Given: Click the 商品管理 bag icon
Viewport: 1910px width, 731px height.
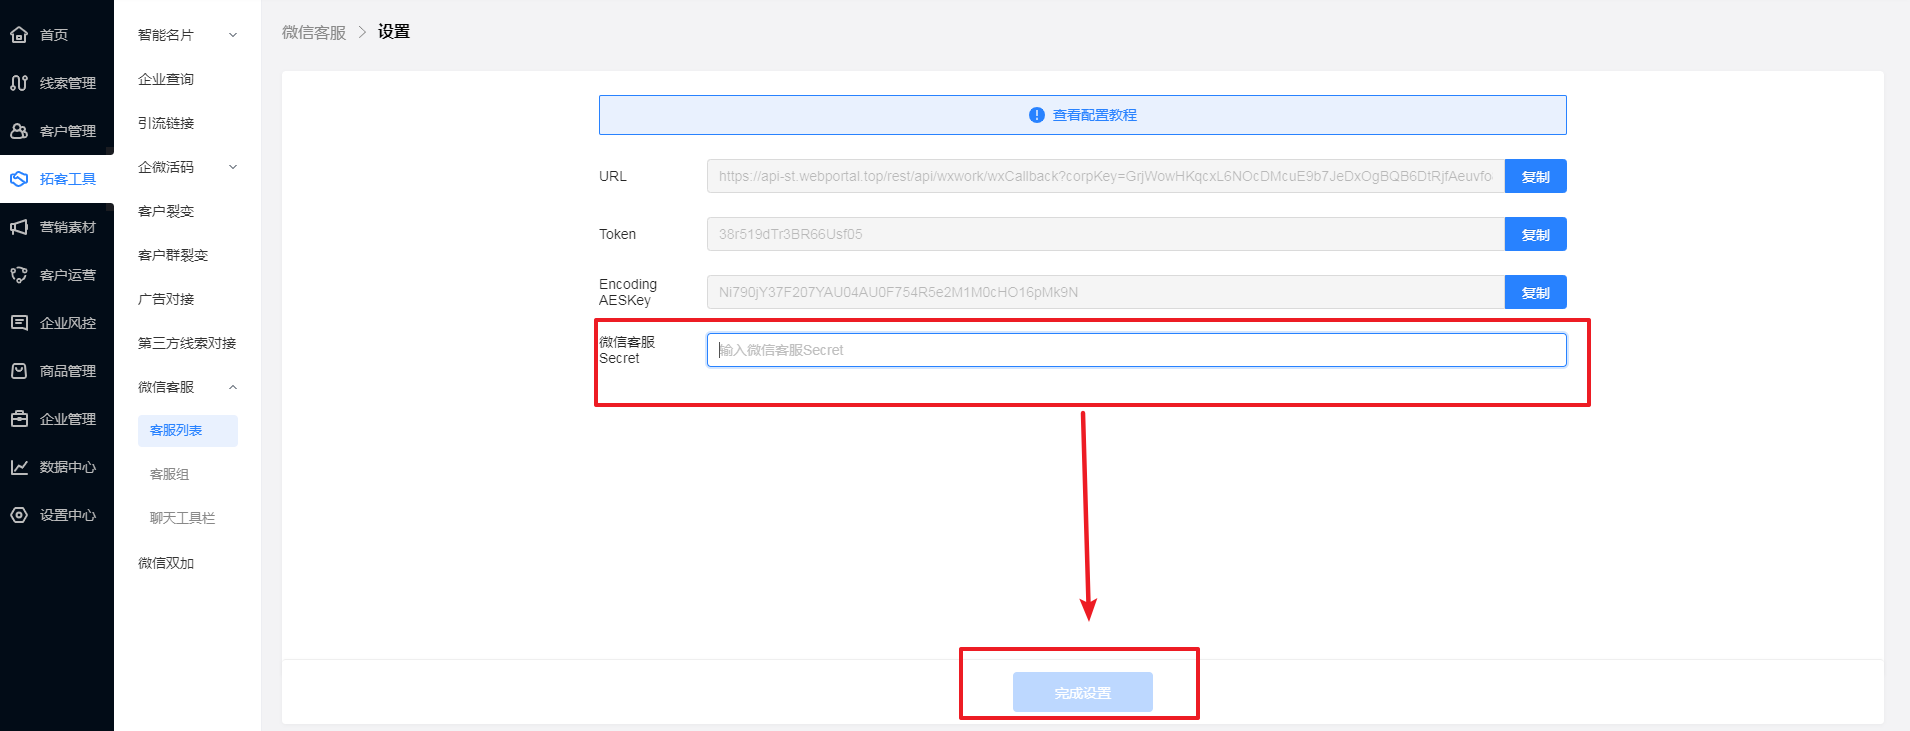Looking at the screenshot, I should pyautogui.click(x=19, y=371).
